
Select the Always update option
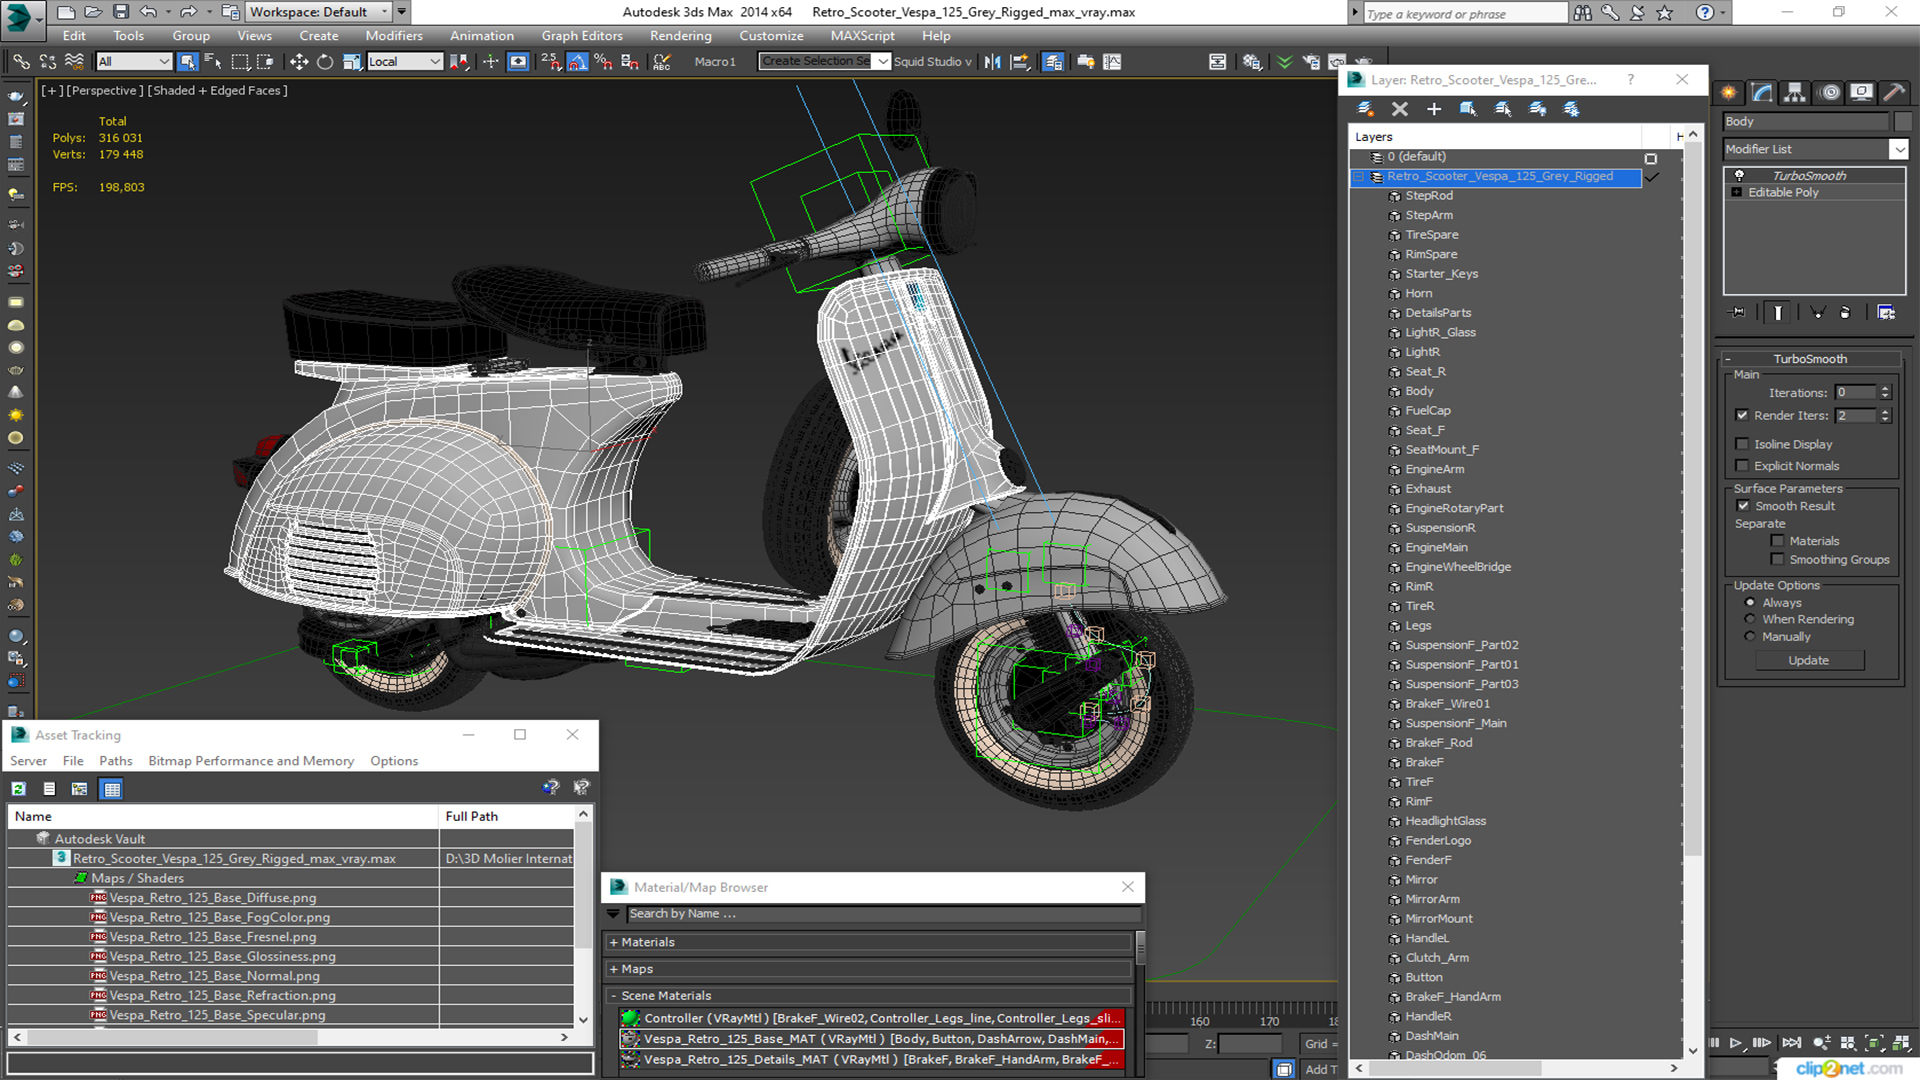1750,603
